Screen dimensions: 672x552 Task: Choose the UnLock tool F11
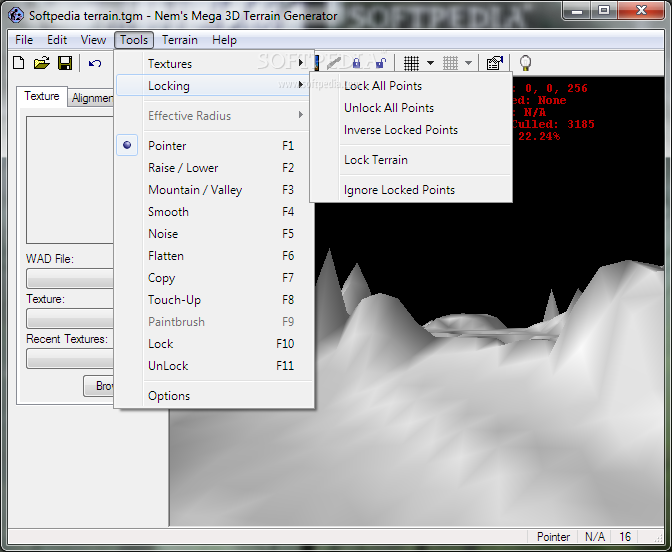[x=215, y=366]
